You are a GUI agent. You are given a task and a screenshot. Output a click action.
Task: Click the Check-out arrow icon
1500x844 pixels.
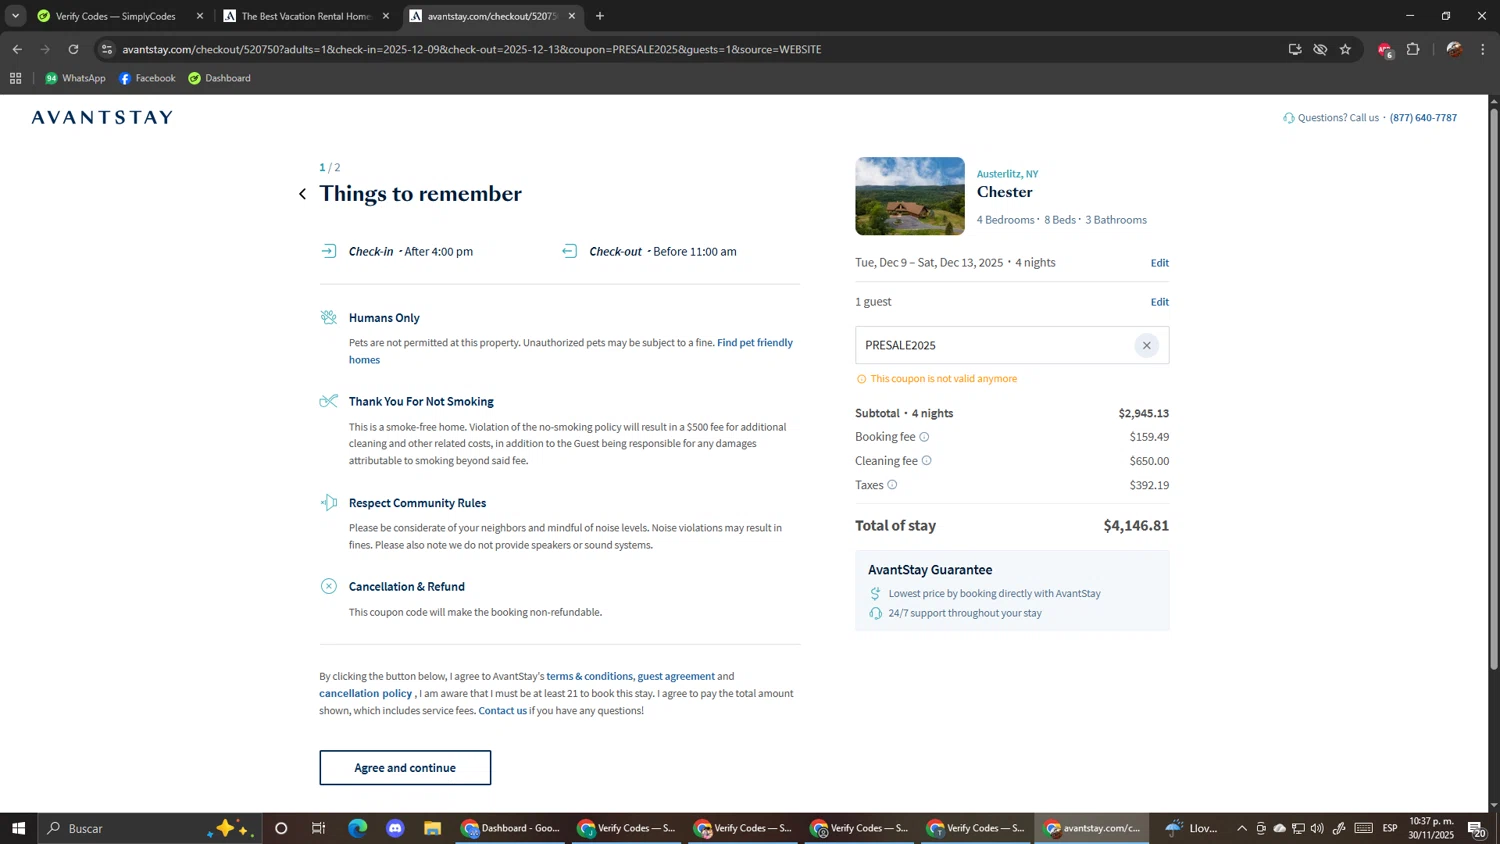[569, 251]
